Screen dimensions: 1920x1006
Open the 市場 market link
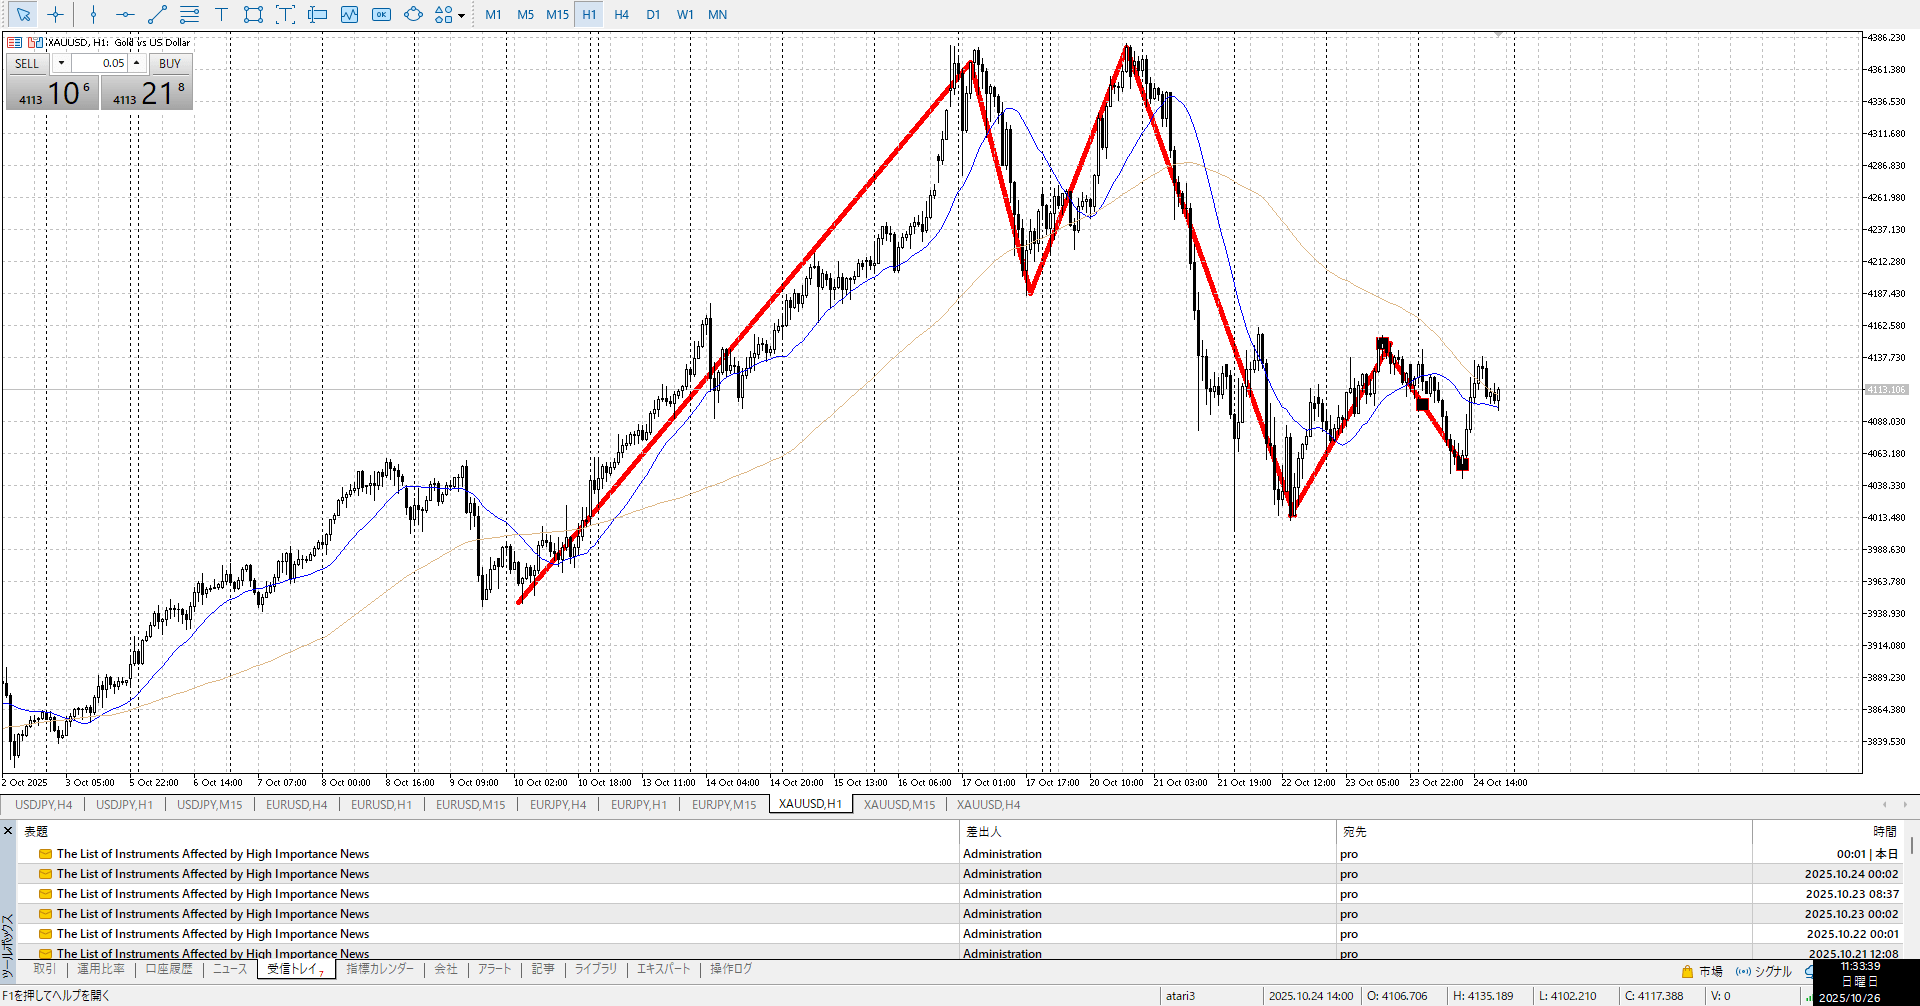click(1710, 971)
